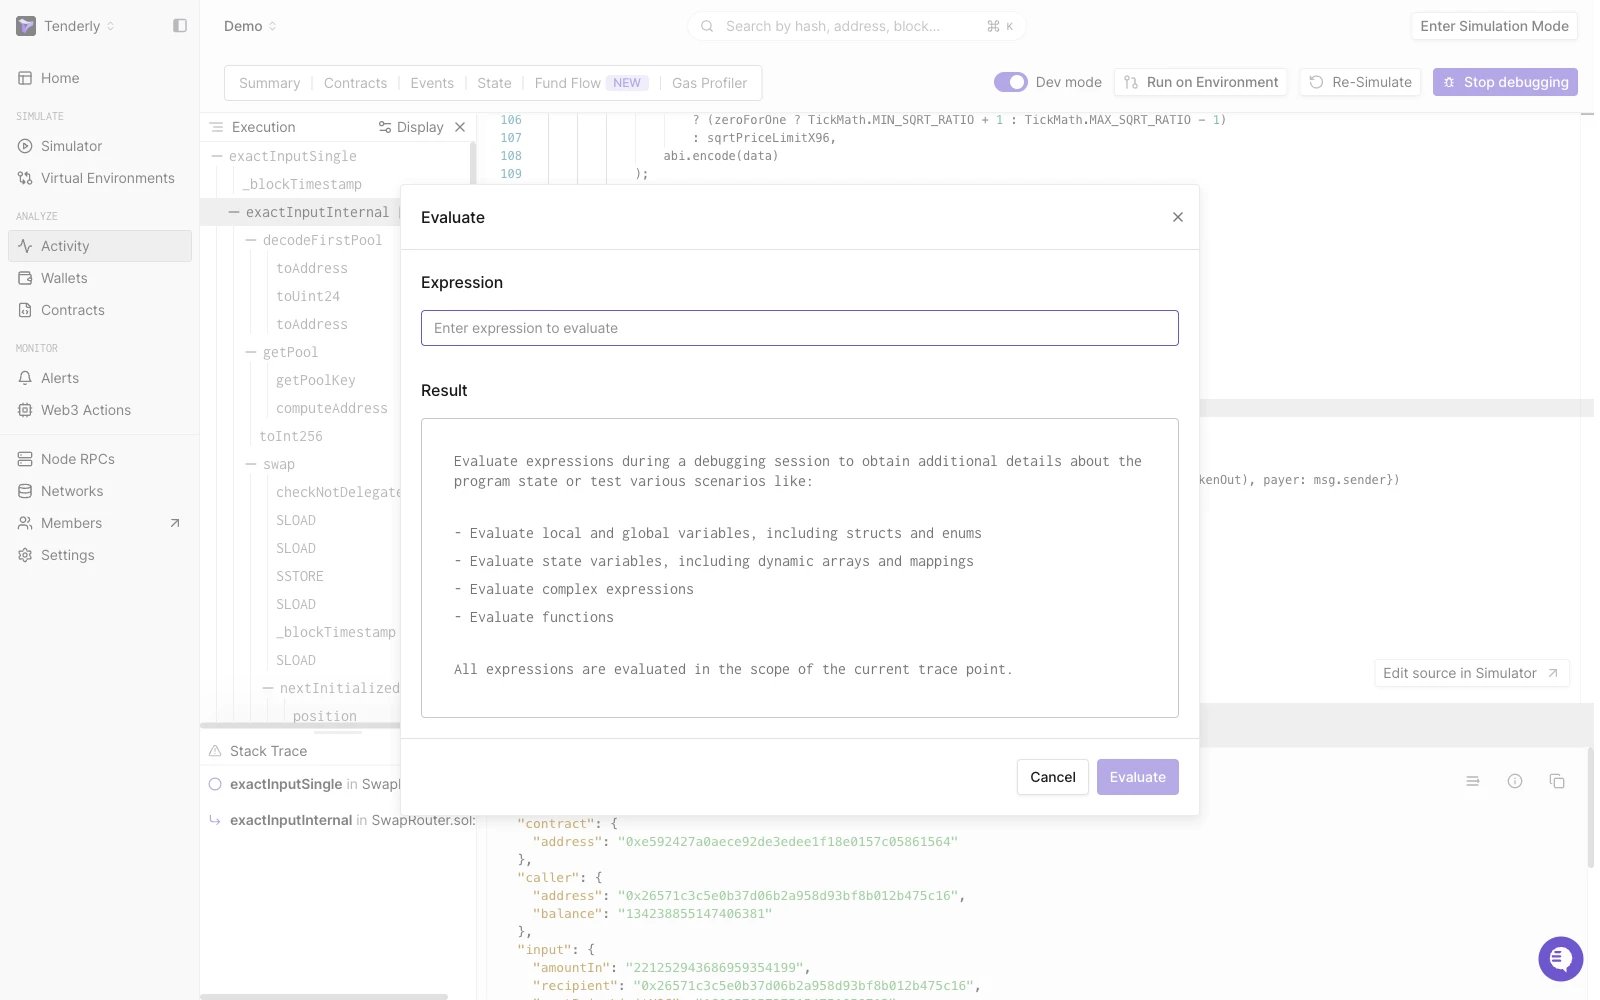Select the SSTORE trace row
The image size is (1600, 1000).
point(300,576)
